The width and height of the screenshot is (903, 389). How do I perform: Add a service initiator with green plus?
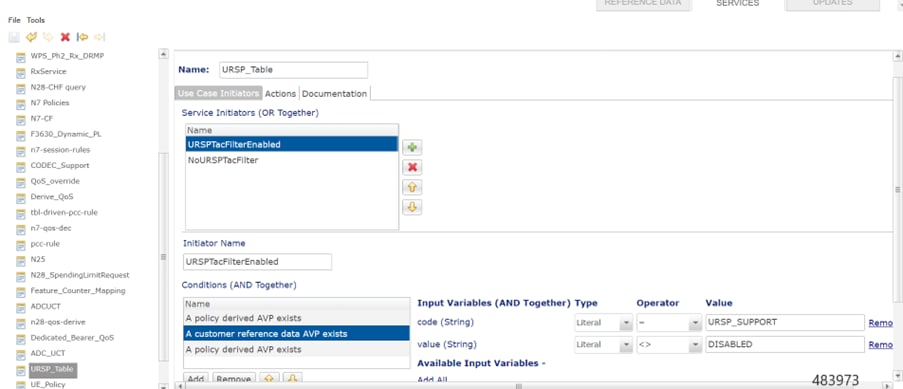tap(412, 148)
